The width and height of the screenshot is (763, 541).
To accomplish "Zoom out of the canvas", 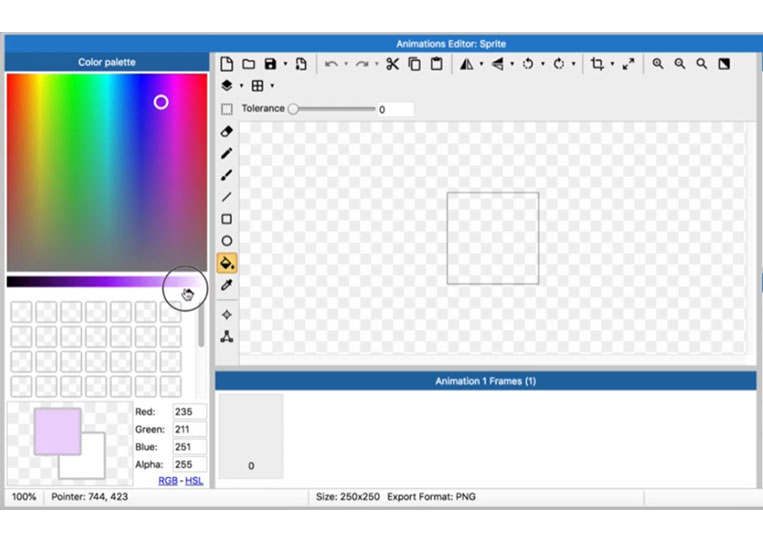I will coord(680,64).
